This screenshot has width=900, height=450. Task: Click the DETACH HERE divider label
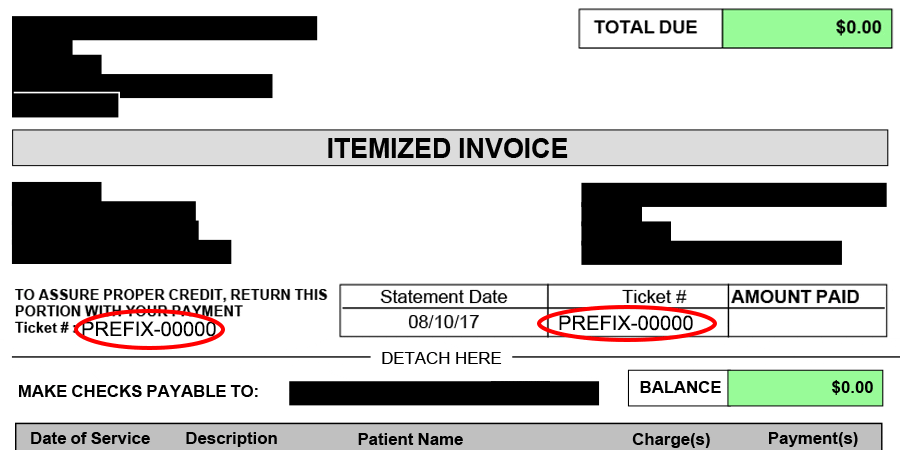[441, 358]
